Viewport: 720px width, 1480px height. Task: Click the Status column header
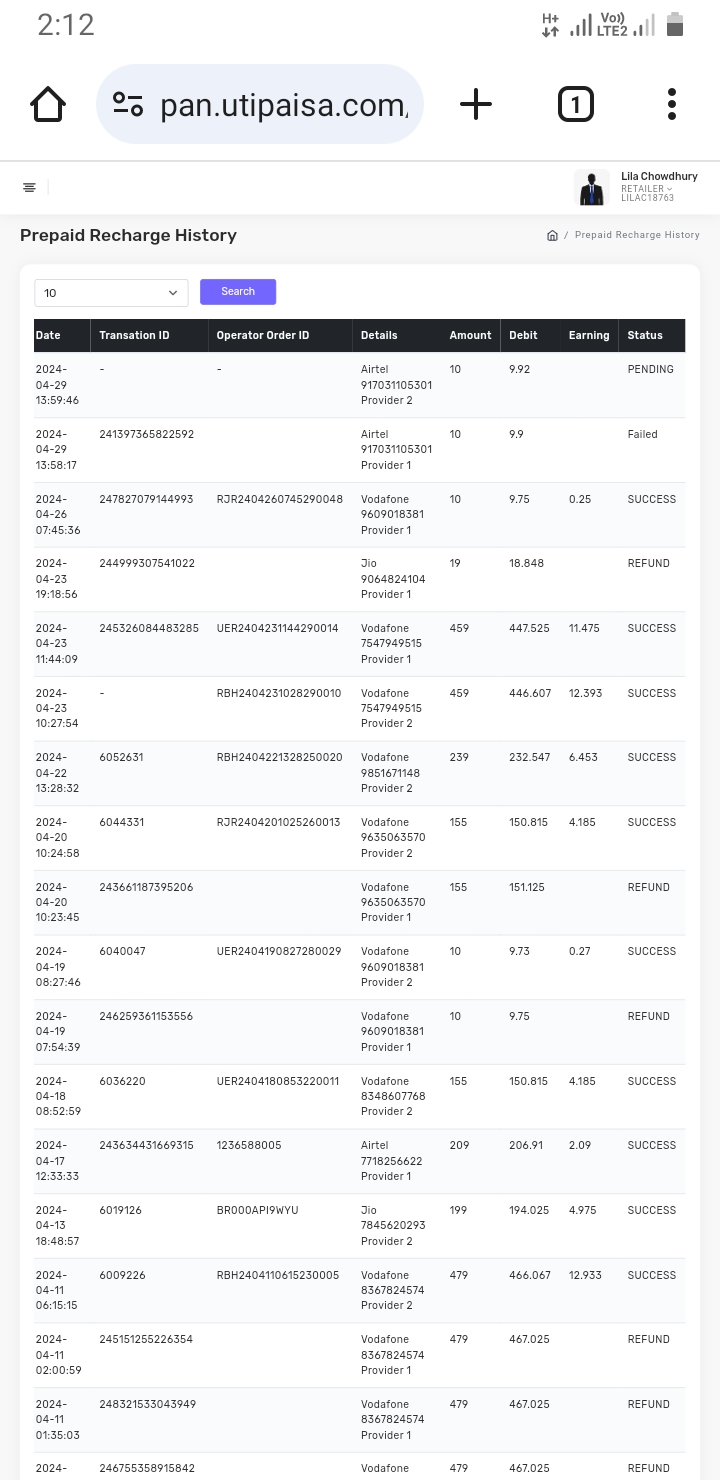[645, 336]
